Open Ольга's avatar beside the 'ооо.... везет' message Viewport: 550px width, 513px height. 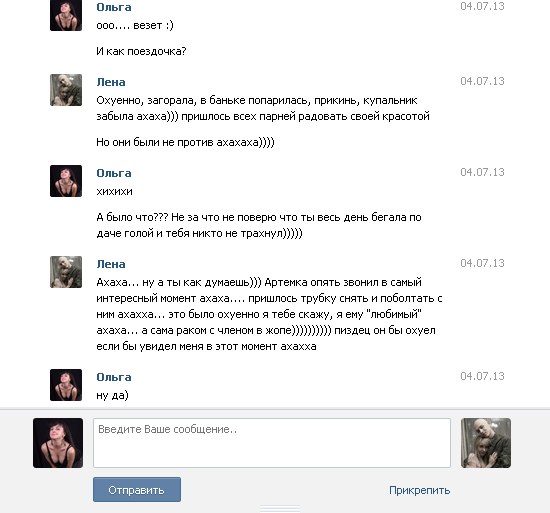66,15
